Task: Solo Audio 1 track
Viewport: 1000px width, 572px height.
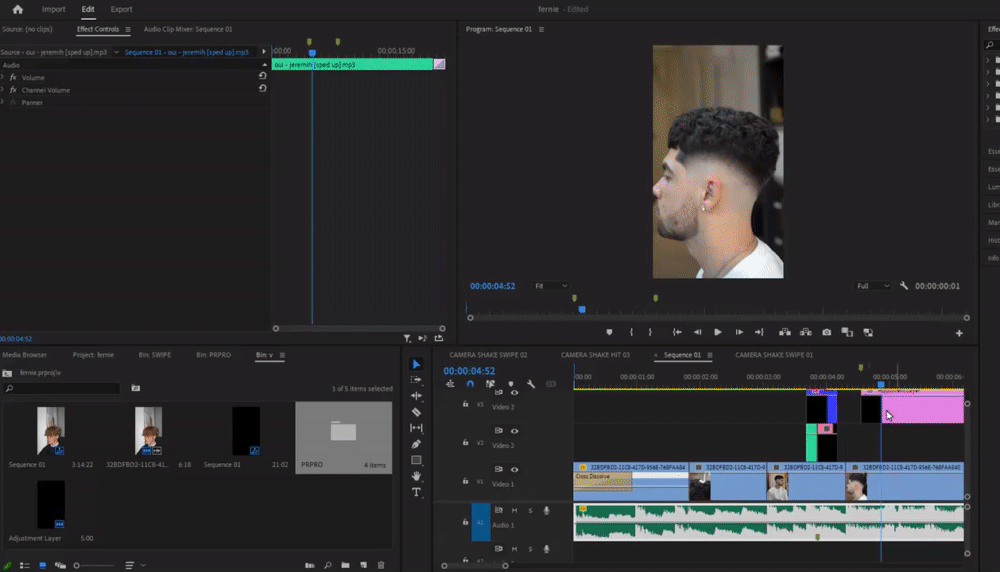Action: 530,510
